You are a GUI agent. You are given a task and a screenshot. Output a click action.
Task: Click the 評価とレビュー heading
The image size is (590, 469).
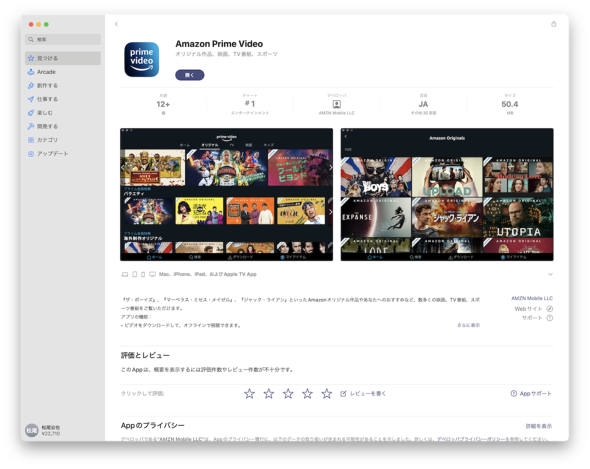(x=145, y=355)
